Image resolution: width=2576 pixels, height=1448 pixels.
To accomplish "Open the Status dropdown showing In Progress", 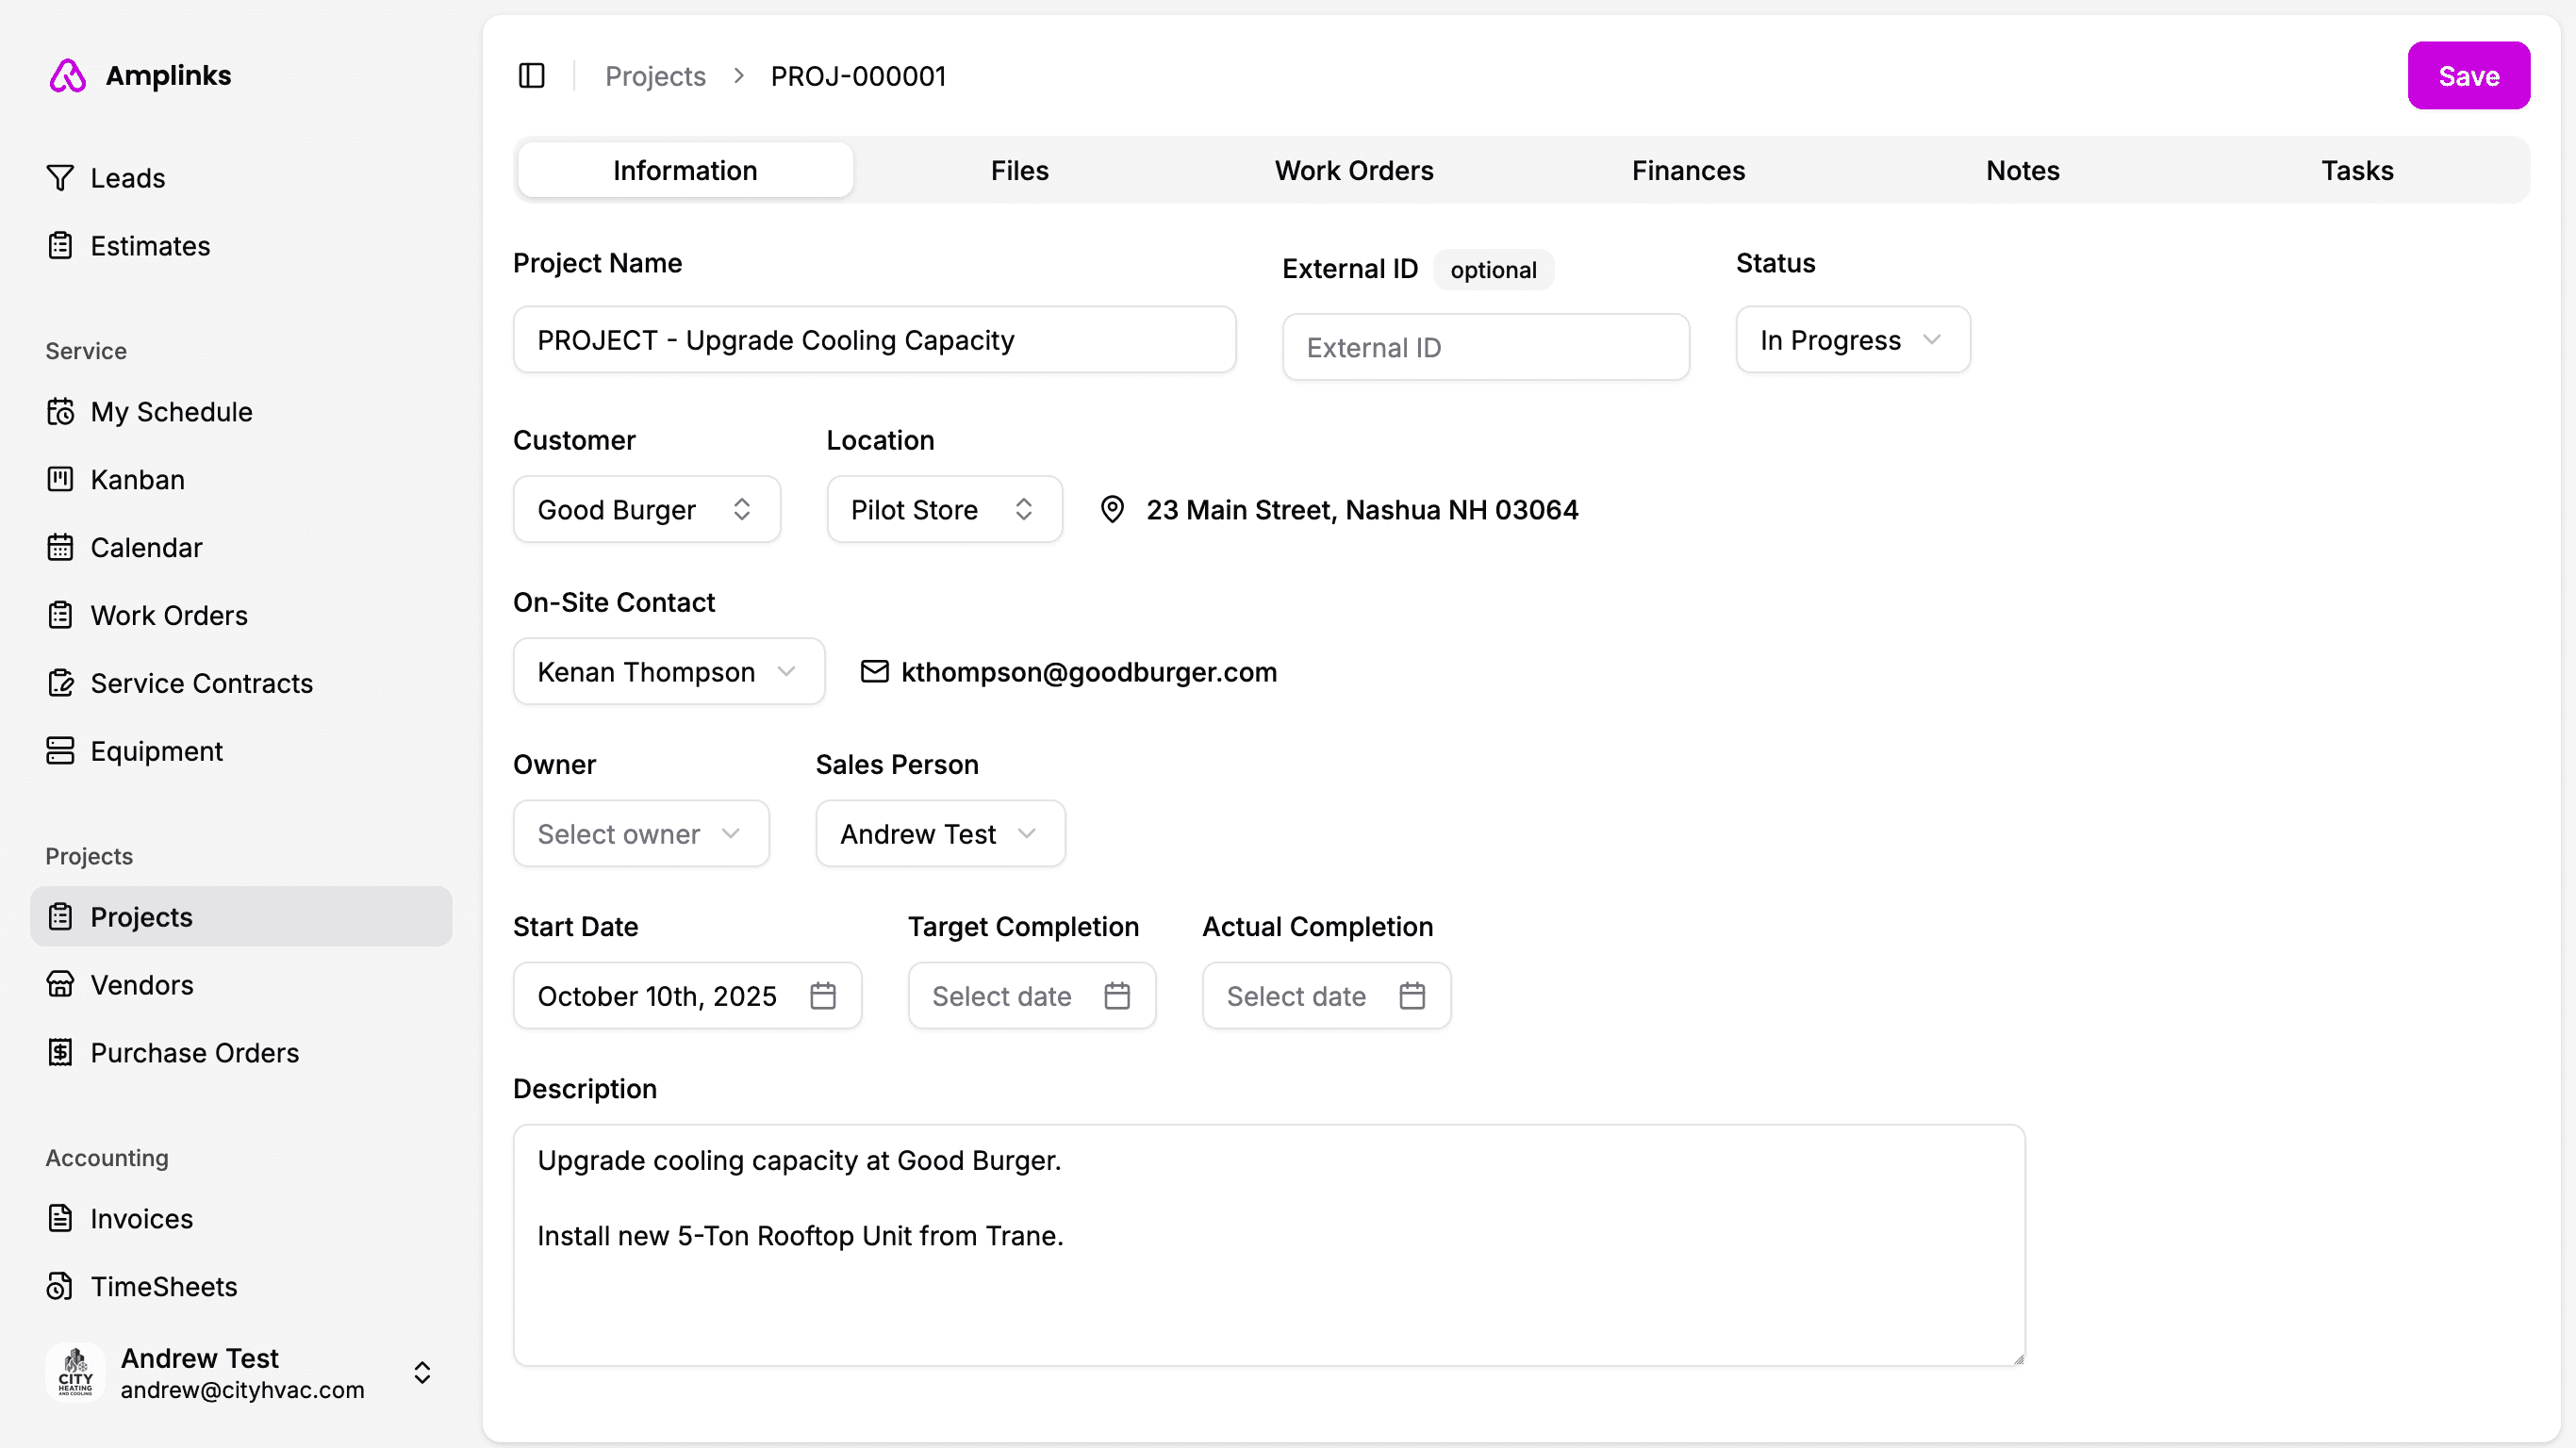I will click(x=1852, y=340).
